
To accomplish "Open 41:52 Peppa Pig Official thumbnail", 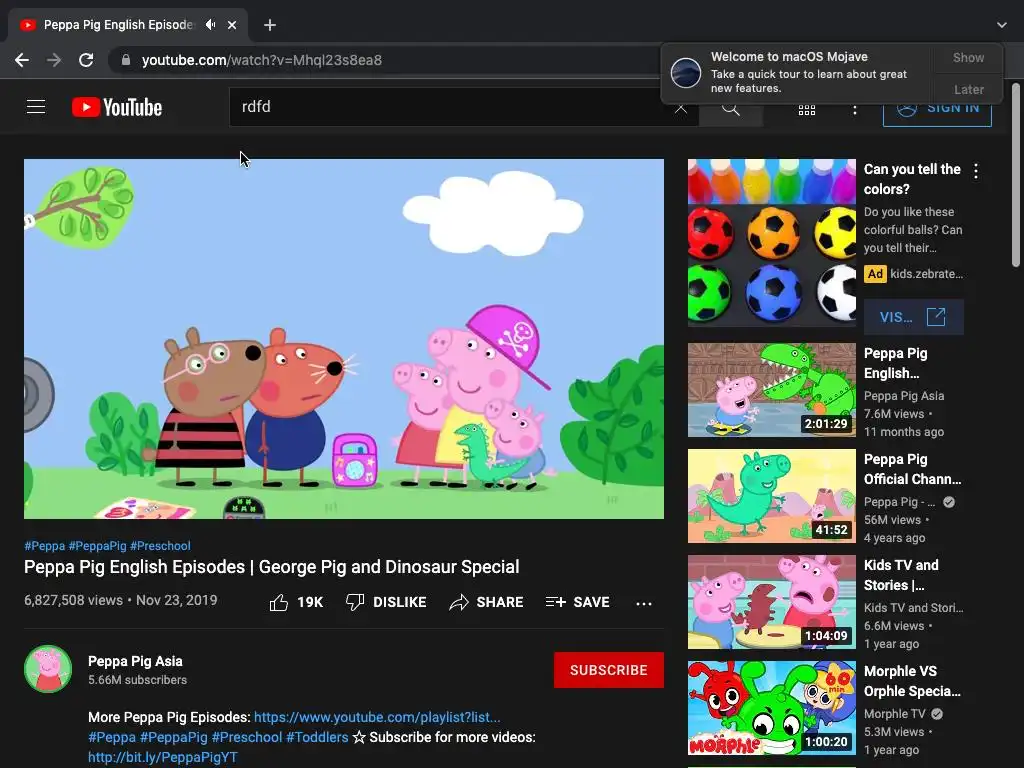I will click(771, 496).
